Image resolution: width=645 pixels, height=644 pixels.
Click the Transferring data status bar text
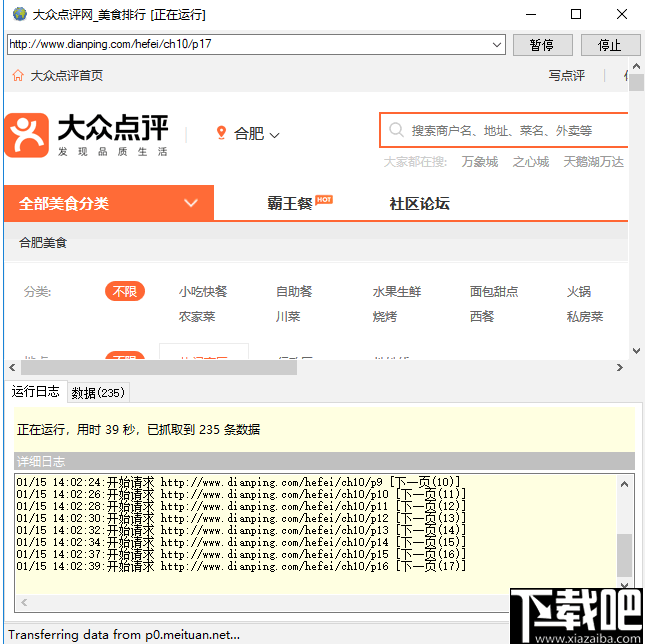124,635
